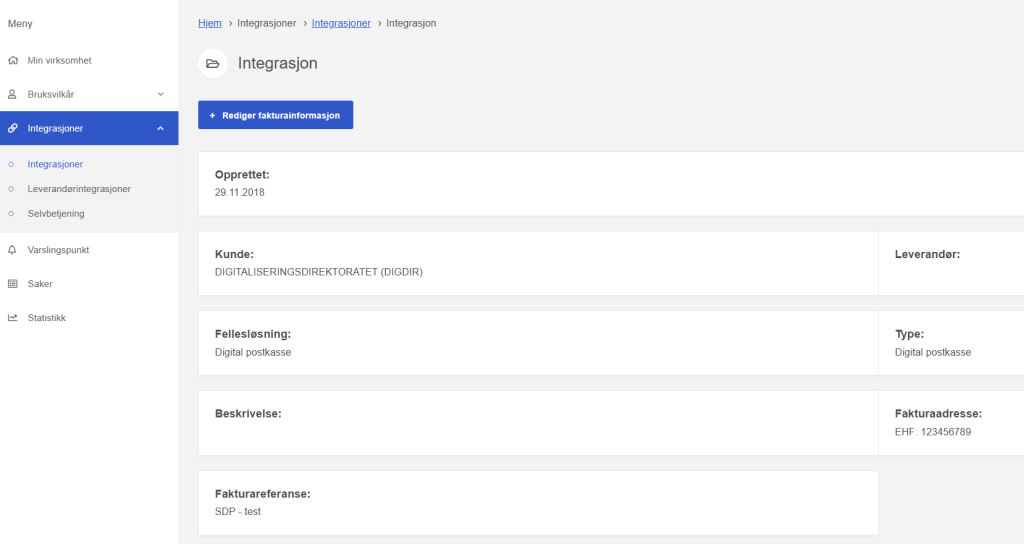Expand the Bruksvilkår chevron
The image size is (1024, 544).
pyautogui.click(x=160, y=94)
